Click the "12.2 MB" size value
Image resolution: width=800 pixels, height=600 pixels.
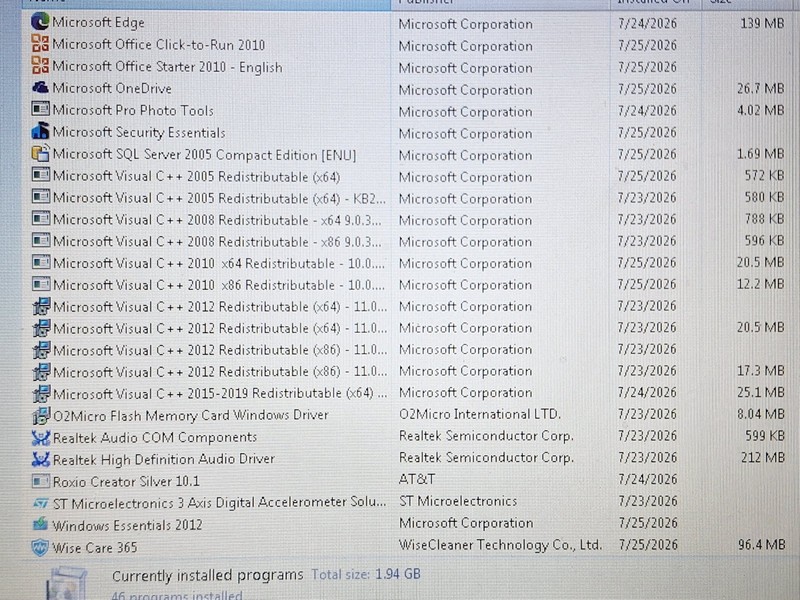(x=760, y=284)
